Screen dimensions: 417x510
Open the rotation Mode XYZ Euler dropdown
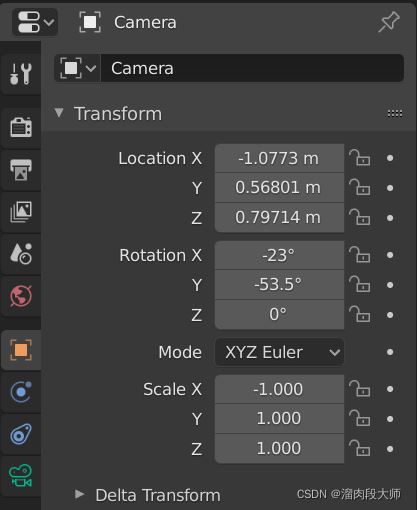[279, 352]
